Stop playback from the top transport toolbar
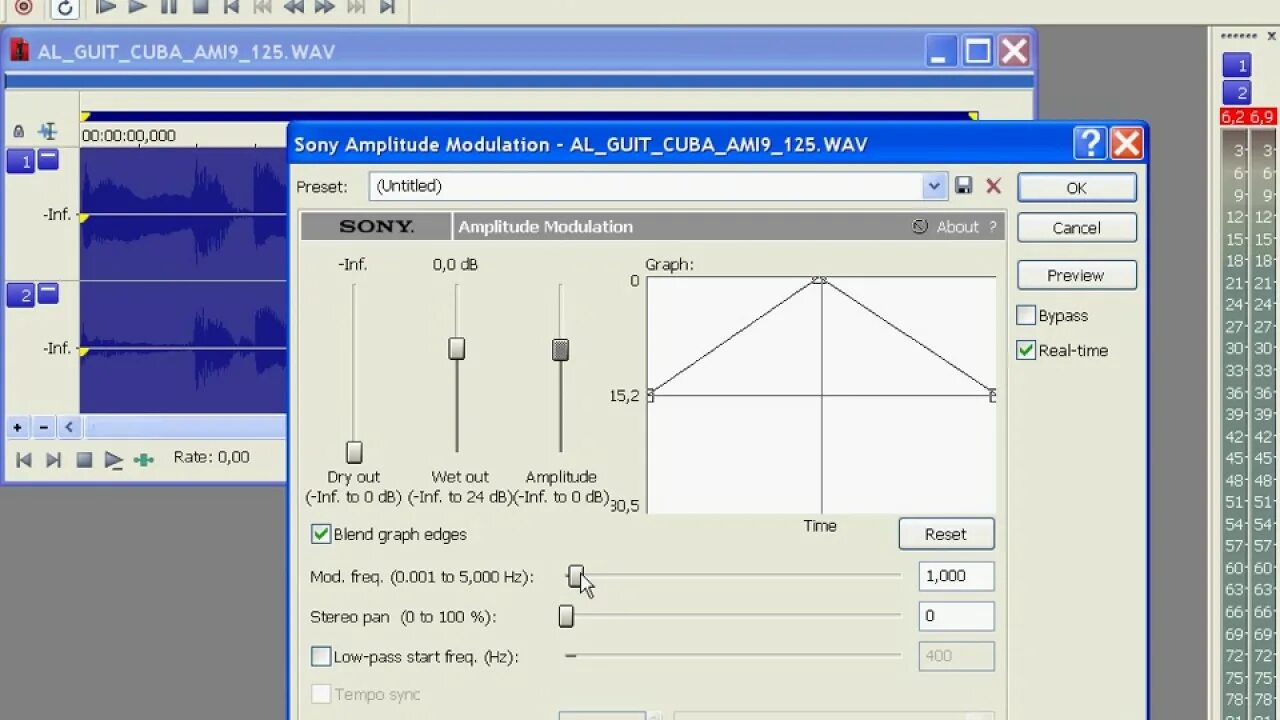The height and width of the screenshot is (720, 1280). pos(200,7)
